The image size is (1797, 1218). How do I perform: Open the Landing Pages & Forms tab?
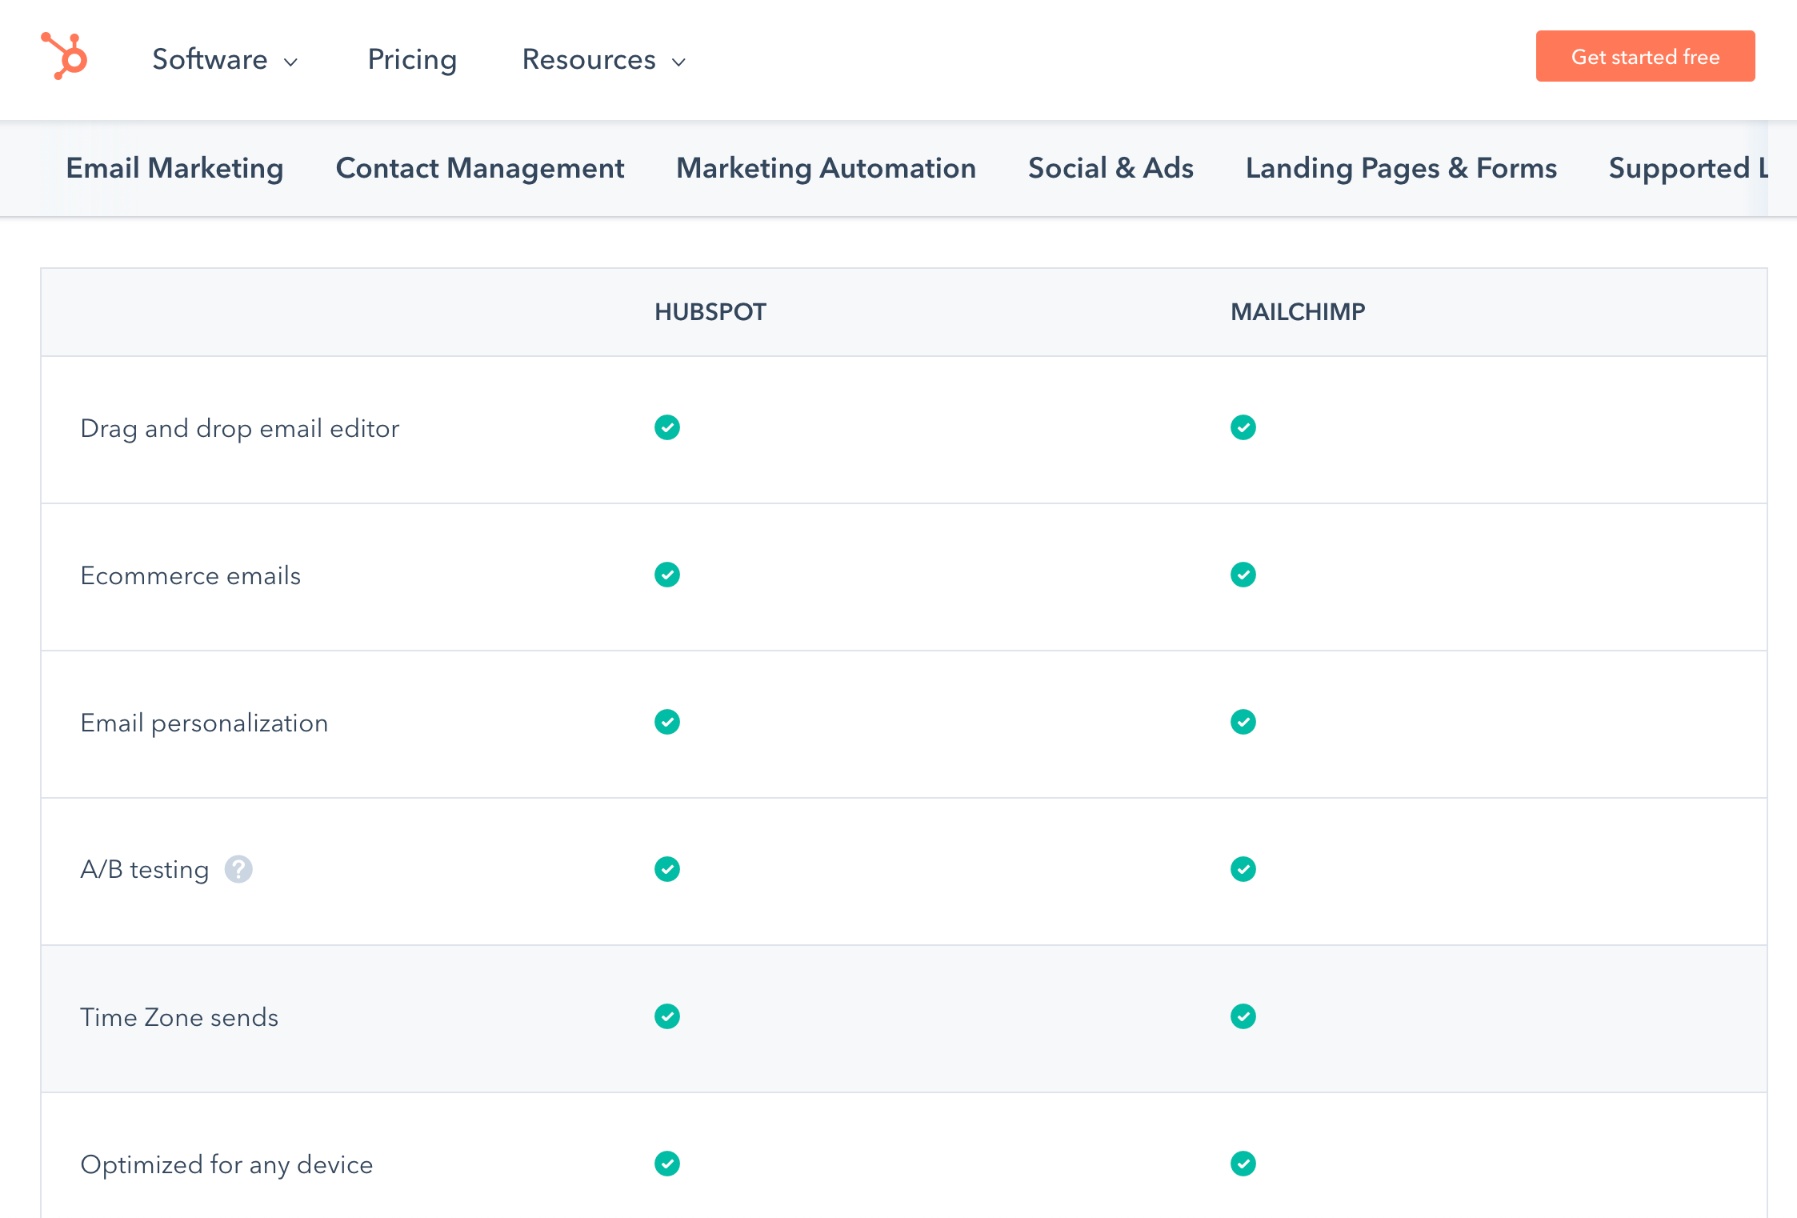coord(1400,168)
